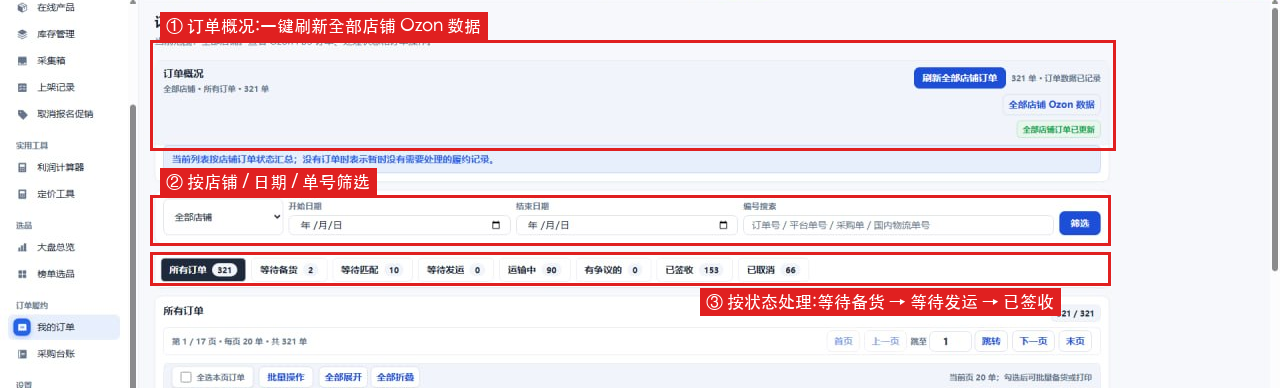The width and height of the screenshot is (1280, 388).
Task: Click the page number input next to 跳至
Action: (x=951, y=341)
